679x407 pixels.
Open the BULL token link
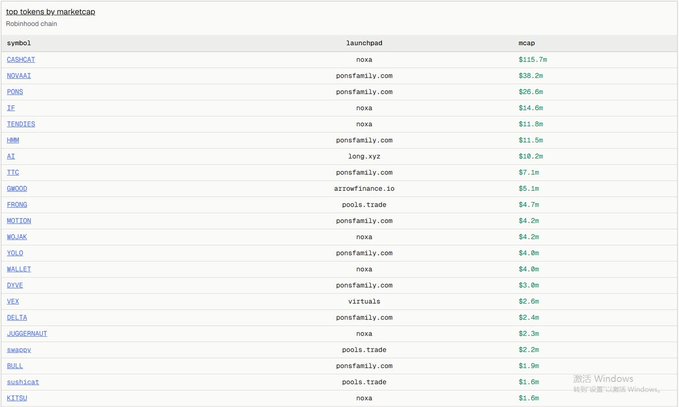click(x=15, y=366)
